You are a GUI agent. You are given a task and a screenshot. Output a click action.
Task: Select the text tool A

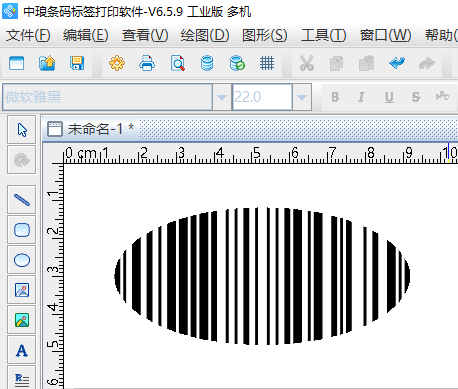click(22, 350)
